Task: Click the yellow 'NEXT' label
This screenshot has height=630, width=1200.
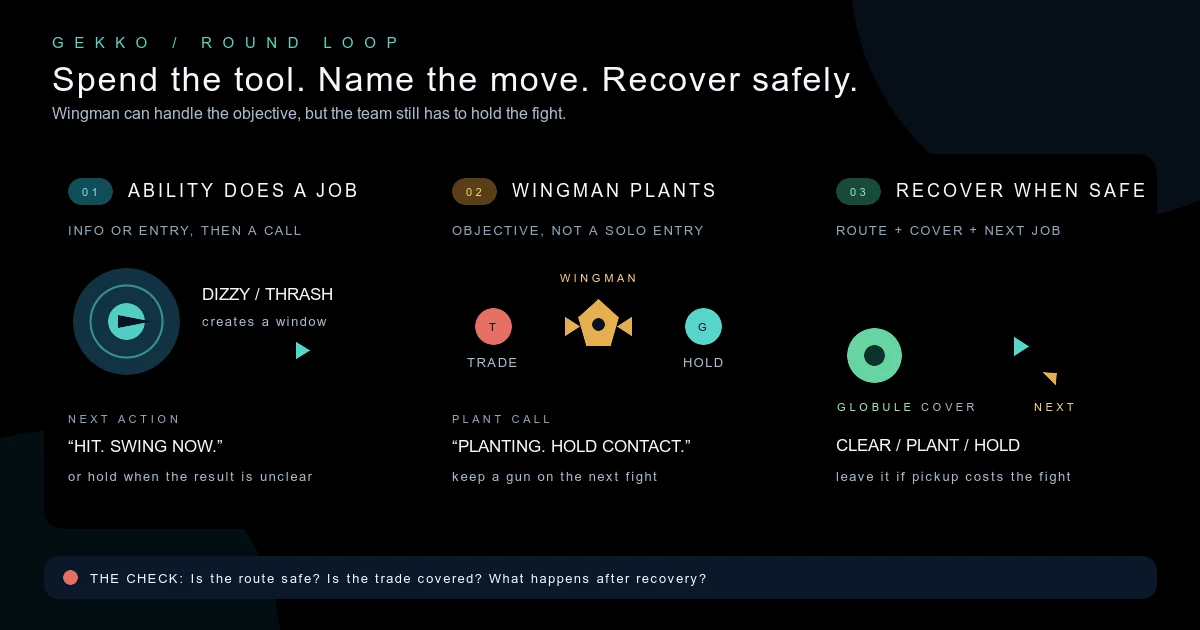Action: [x=1055, y=407]
